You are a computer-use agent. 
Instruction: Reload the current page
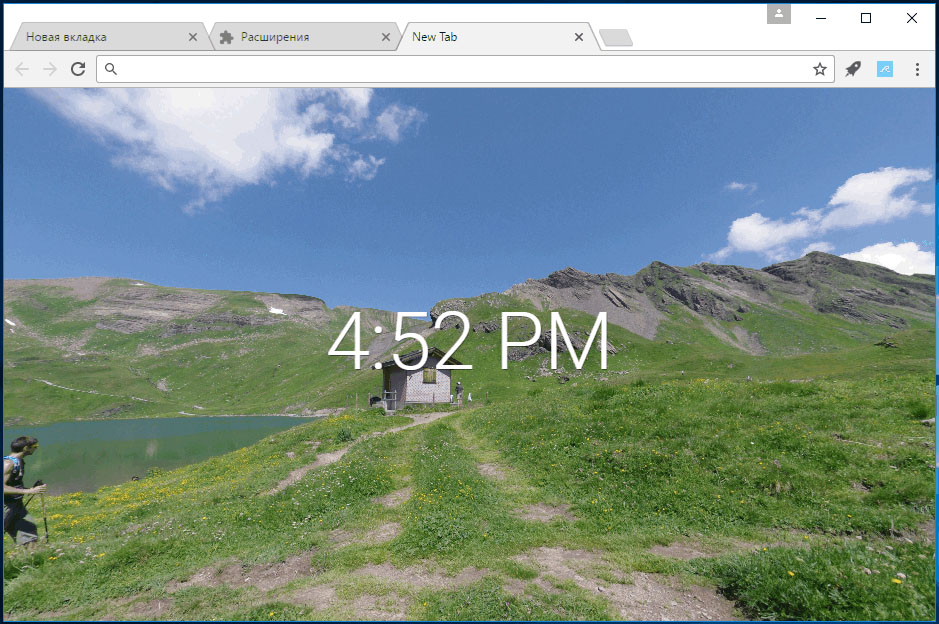(x=78, y=69)
